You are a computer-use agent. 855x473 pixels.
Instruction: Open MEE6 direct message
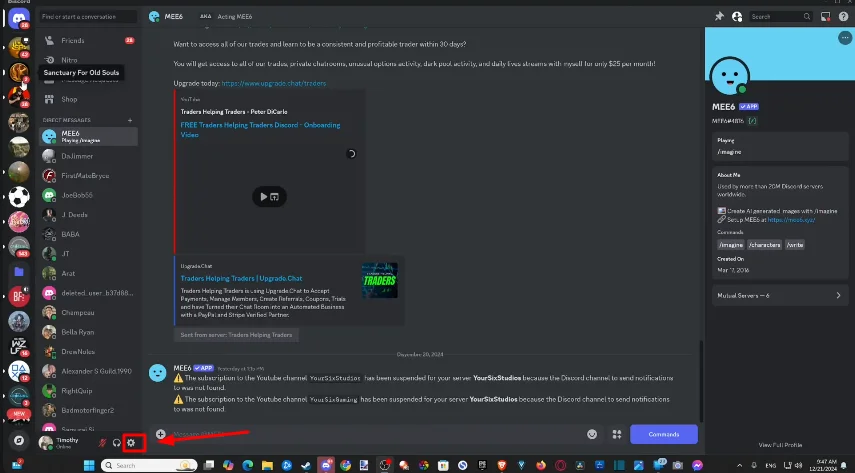(89, 136)
